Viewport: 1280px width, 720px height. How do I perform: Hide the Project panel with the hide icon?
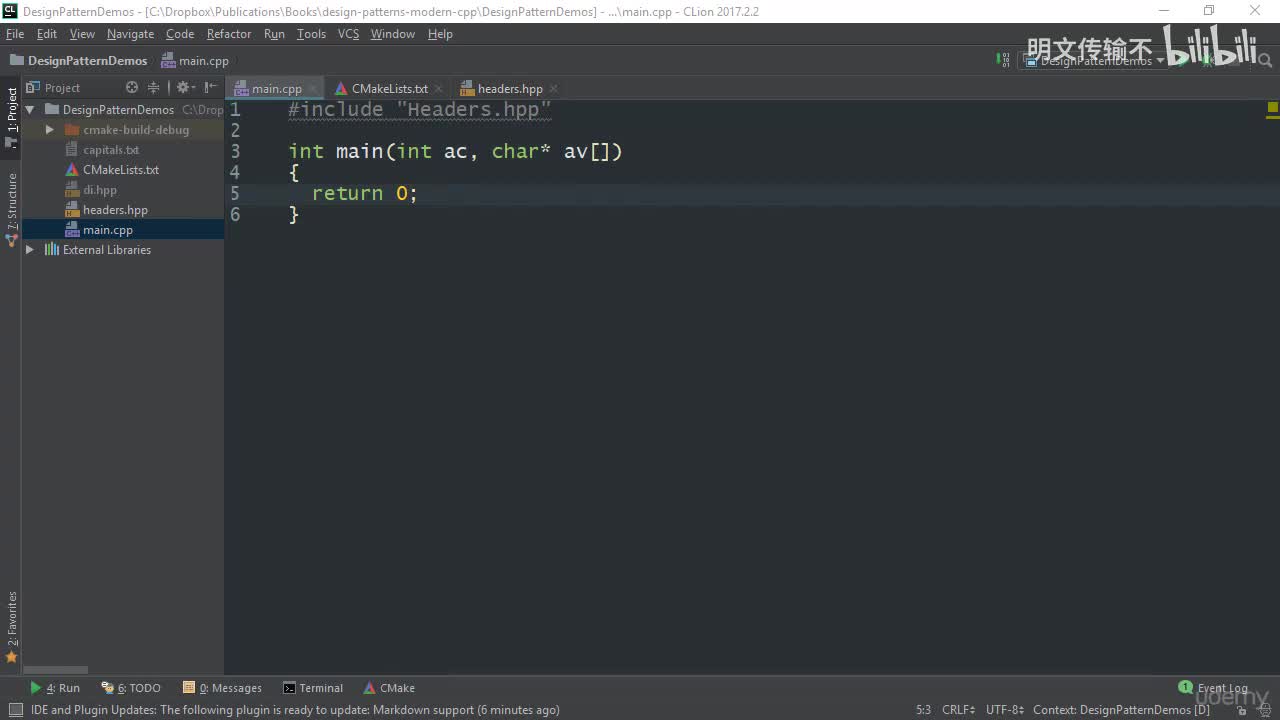tap(211, 88)
